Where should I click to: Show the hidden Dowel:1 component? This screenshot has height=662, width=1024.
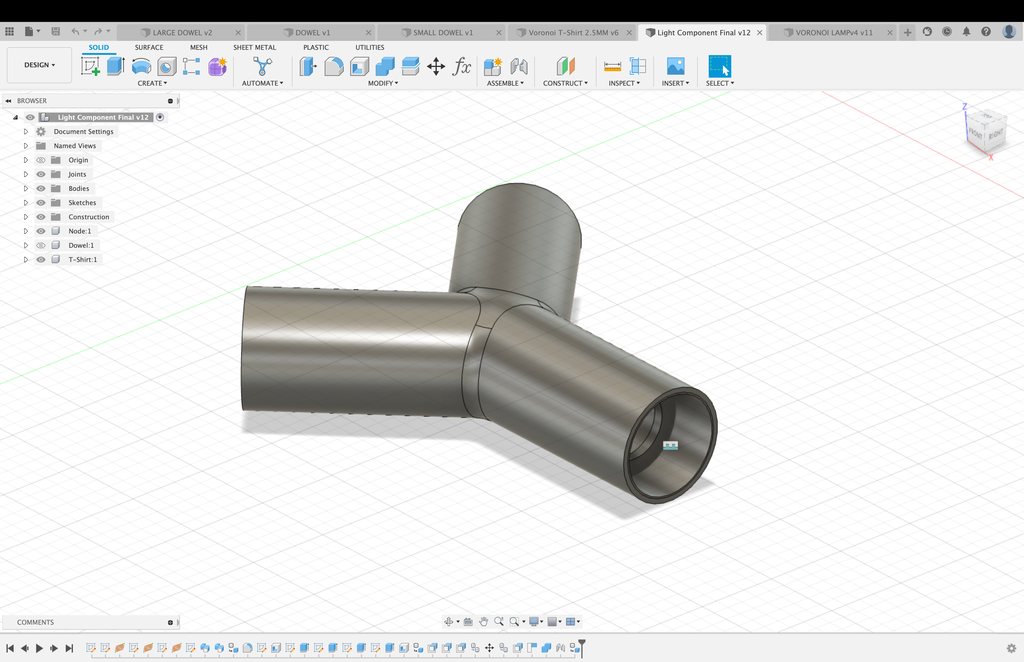pos(41,245)
